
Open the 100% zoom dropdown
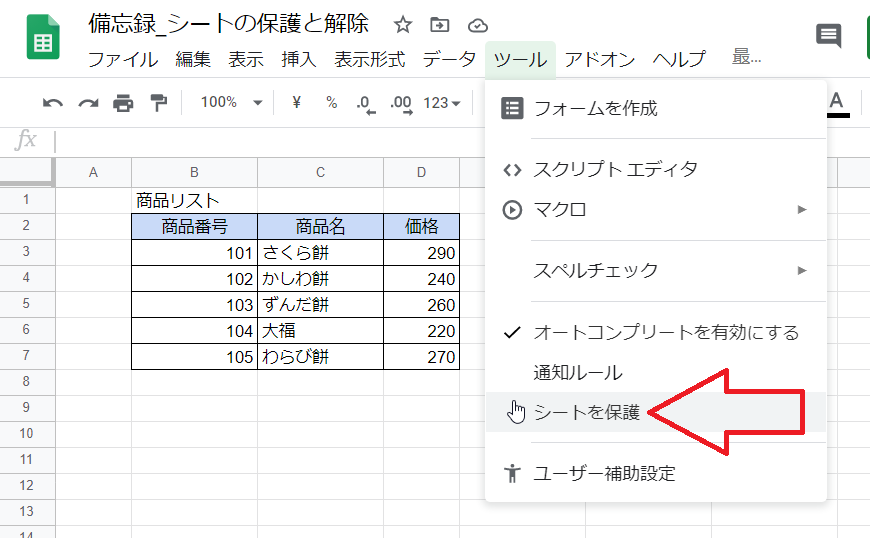click(231, 103)
